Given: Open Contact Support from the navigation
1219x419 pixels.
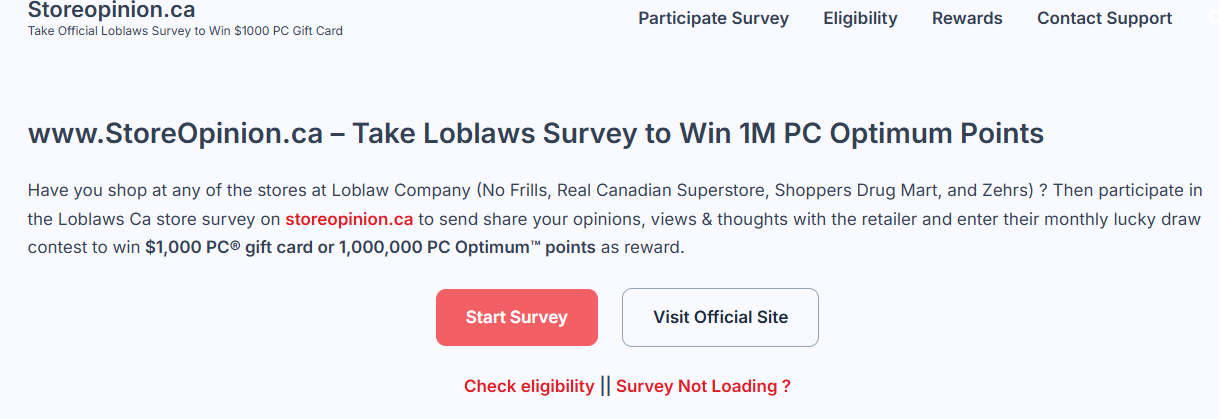Looking at the screenshot, I should 1104,18.
